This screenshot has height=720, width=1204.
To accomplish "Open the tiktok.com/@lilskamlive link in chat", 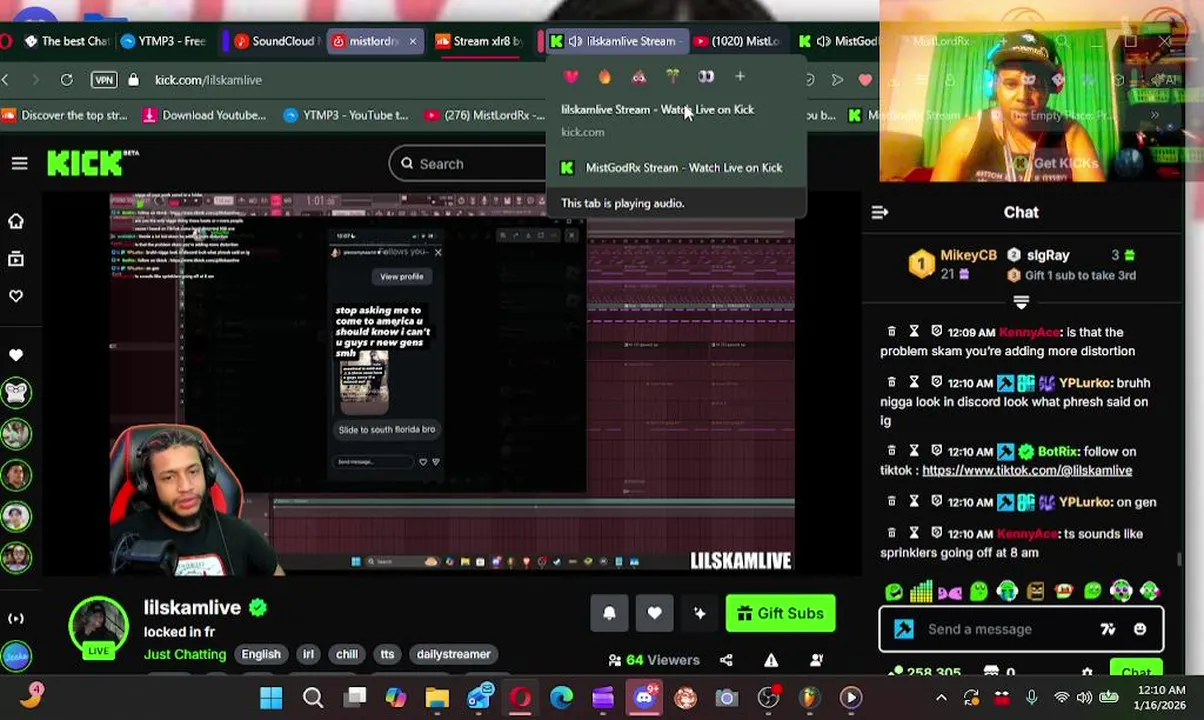I will tap(1027, 470).
